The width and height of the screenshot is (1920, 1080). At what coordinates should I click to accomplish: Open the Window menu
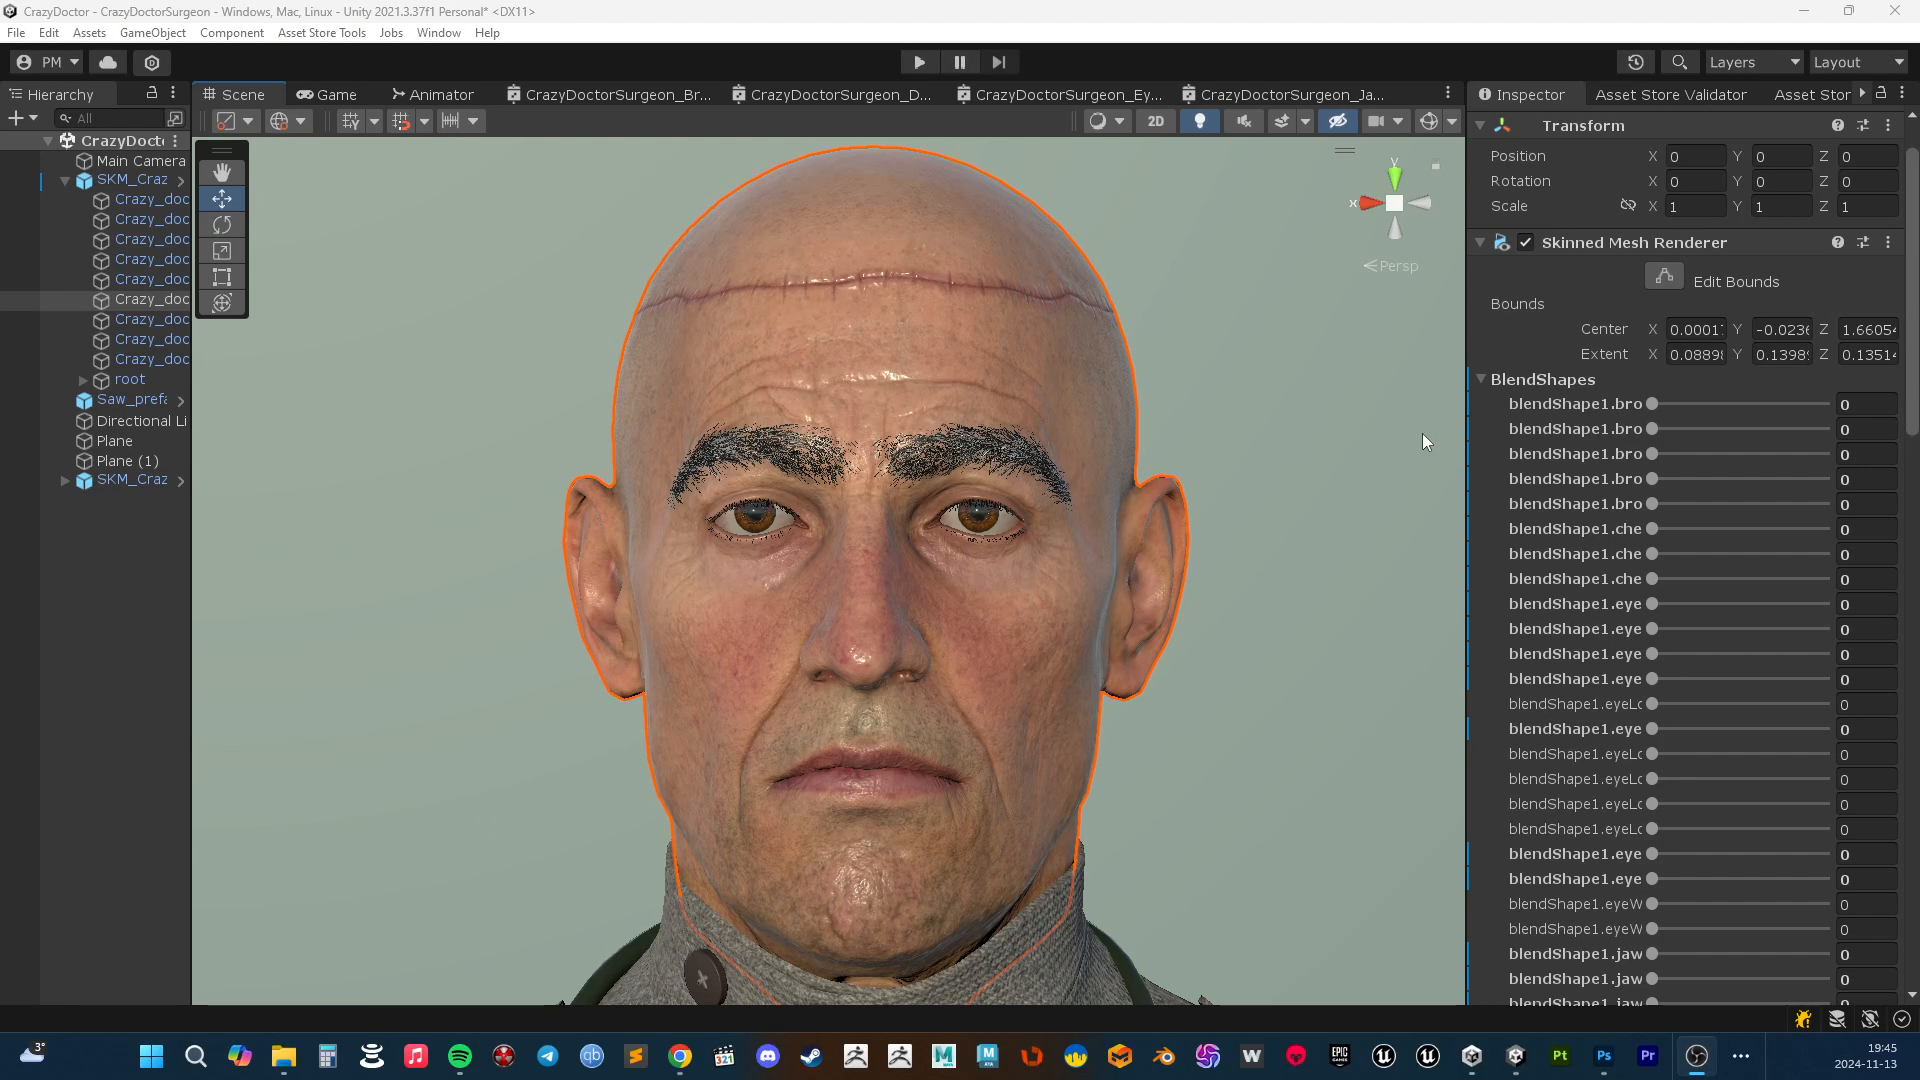coord(439,33)
